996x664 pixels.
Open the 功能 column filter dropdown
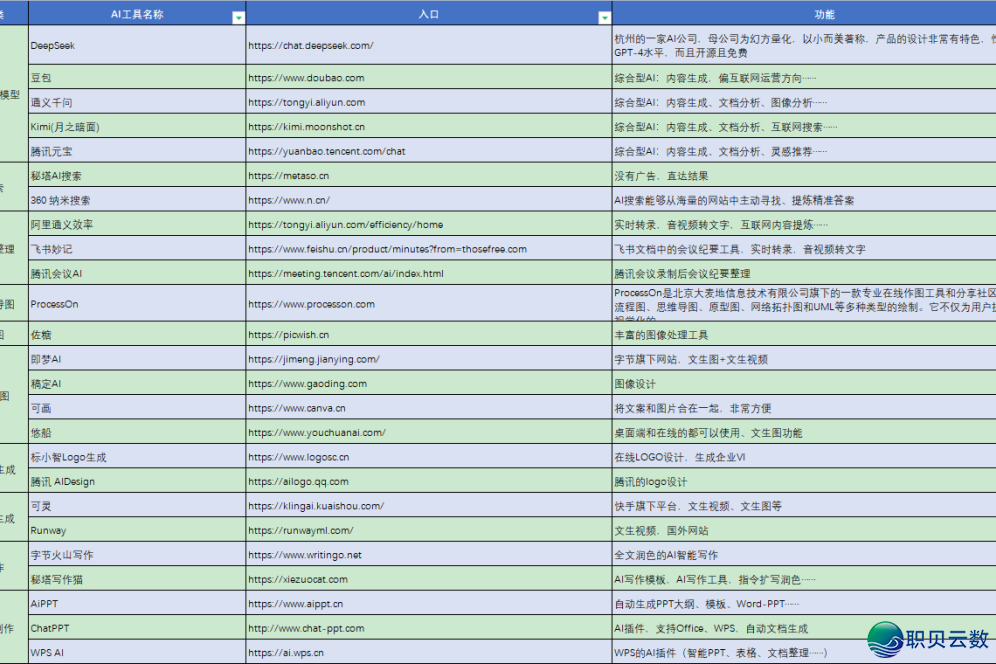point(986,16)
